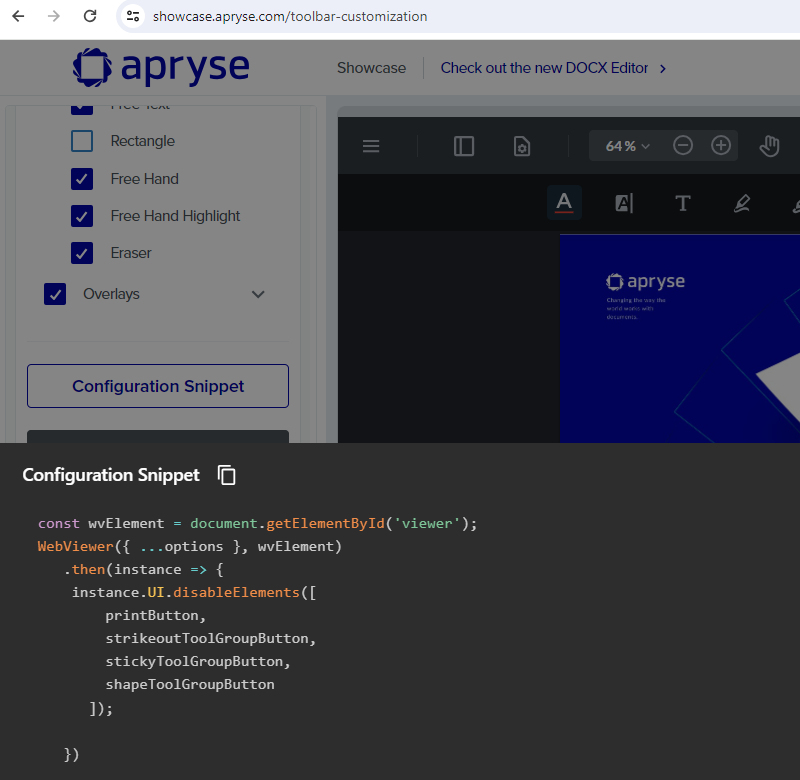Open the page settings icon in the toolbar
This screenshot has height=780, width=800.
click(x=521, y=146)
